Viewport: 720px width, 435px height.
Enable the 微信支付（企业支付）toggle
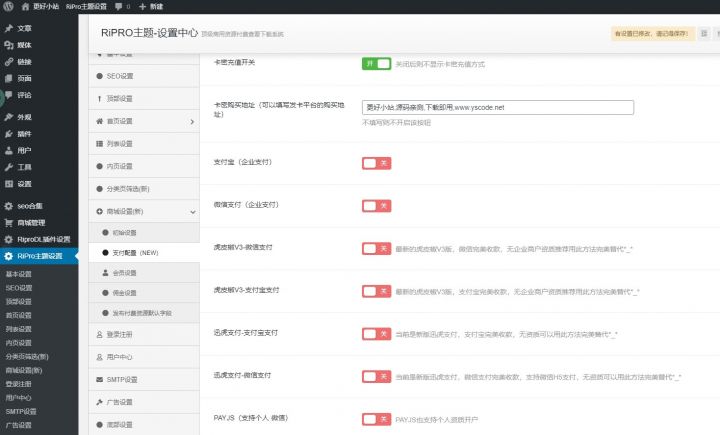[x=375, y=205]
